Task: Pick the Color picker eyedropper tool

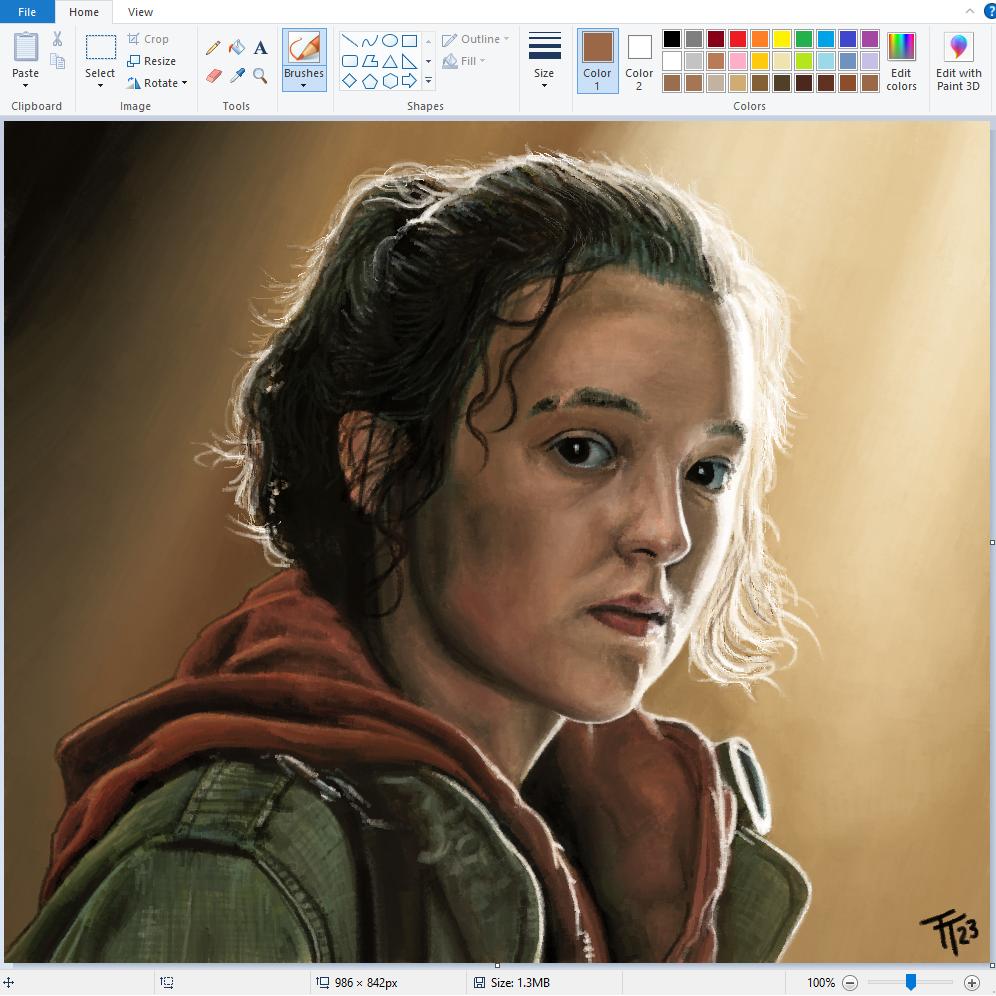Action: pyautogui.click(x=237, y=76)
